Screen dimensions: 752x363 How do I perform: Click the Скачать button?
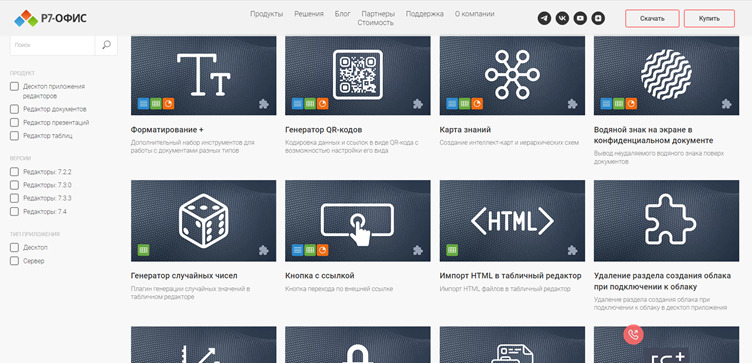[652, 19]
